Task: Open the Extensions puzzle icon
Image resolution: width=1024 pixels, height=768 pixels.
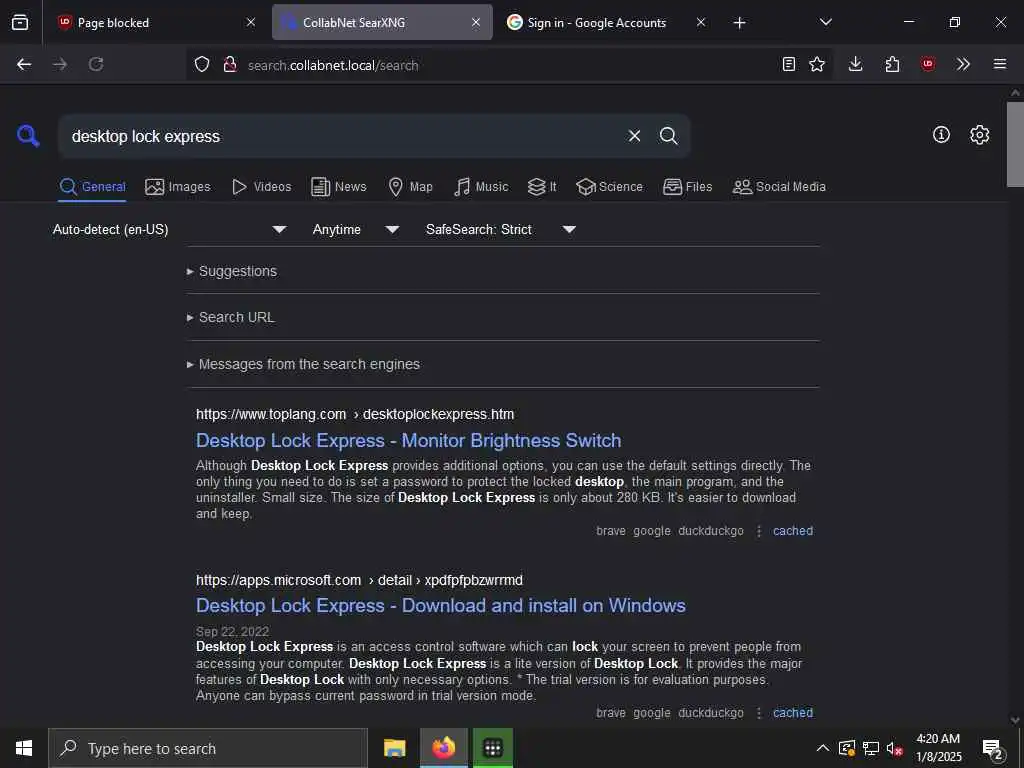Action: point(892,64)
